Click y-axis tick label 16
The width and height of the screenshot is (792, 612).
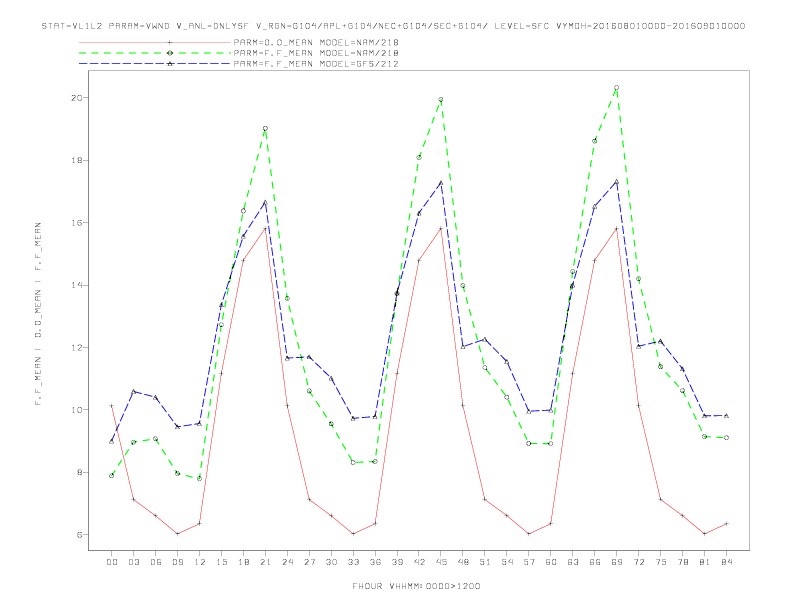coord(77,223)
